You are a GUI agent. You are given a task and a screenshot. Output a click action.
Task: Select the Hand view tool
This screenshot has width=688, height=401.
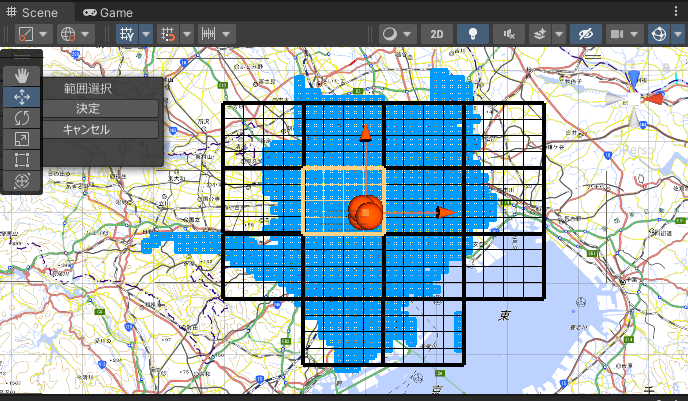click(x=22, y=75)
